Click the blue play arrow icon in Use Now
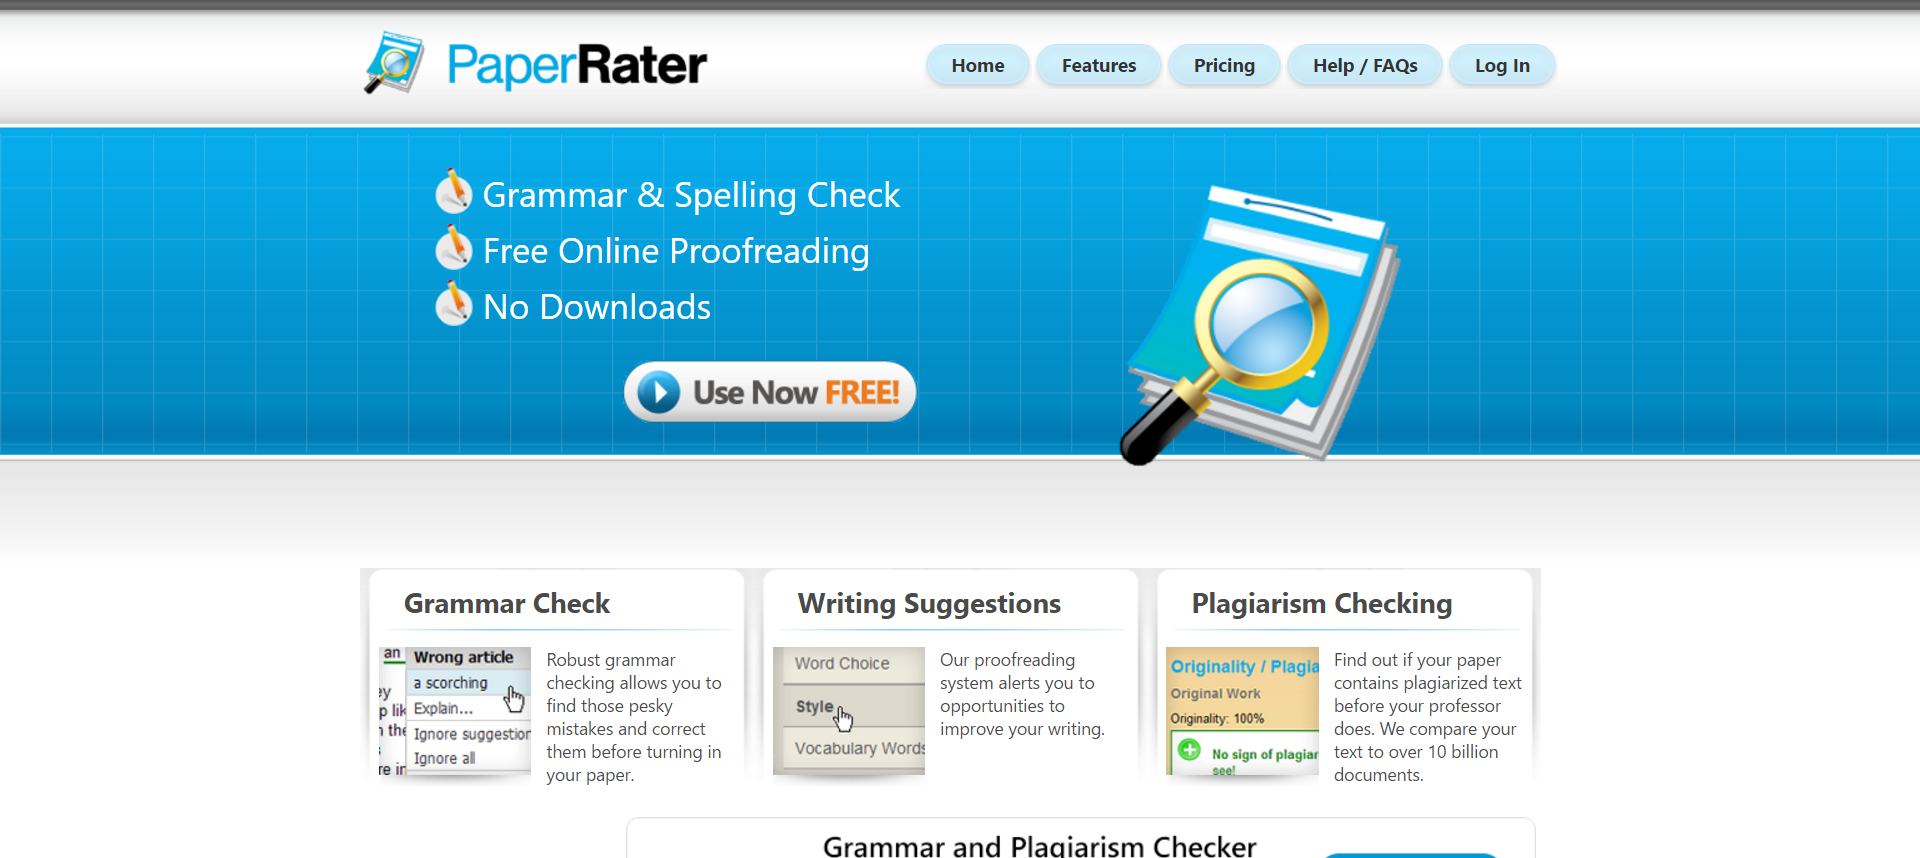 point(659,392)
